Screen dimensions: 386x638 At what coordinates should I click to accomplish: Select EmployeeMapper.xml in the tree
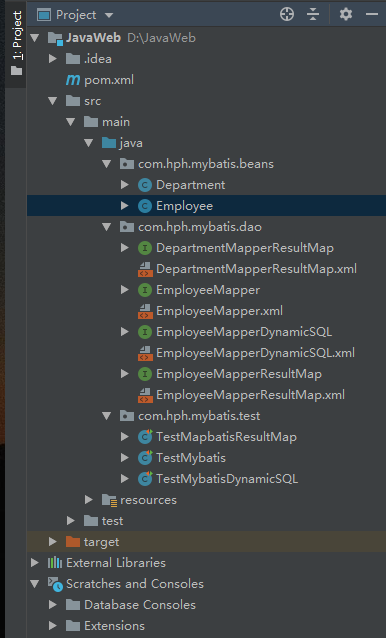[x=219, y=311]
